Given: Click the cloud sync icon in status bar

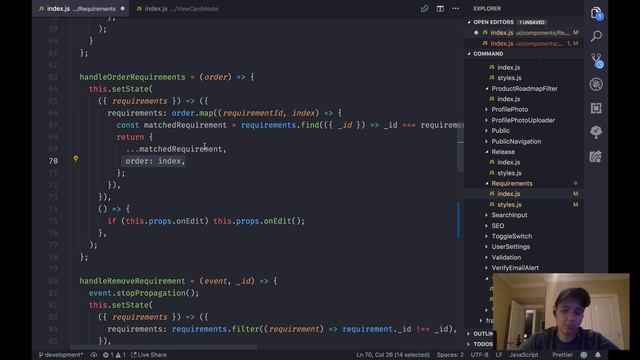Looking at the screenshot, I should 93,355.
